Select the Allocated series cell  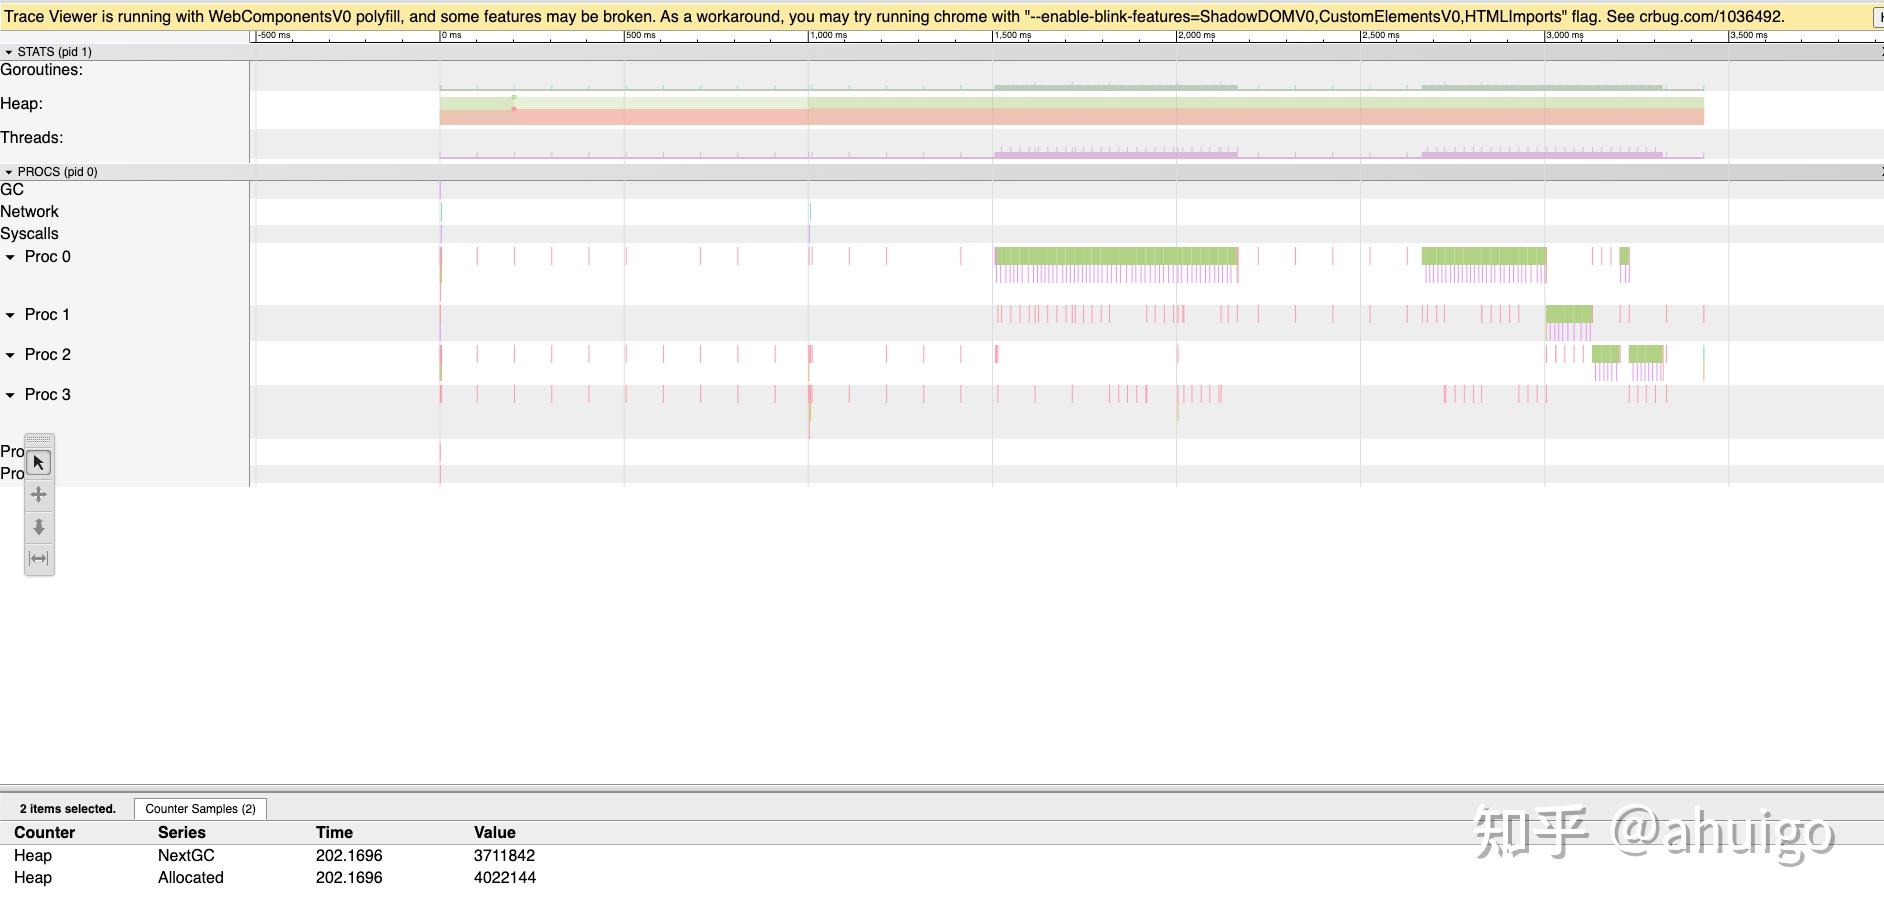(191, 878)
